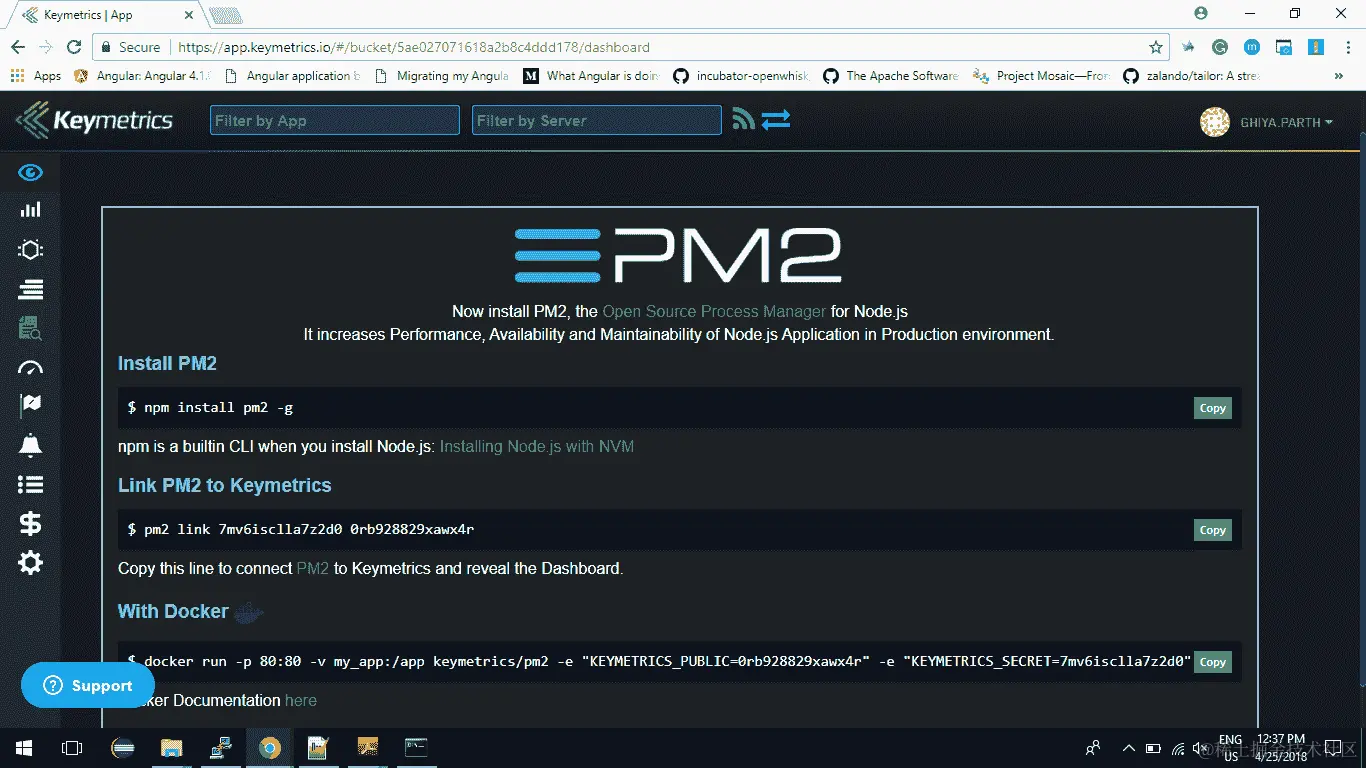This screenshot has height=768, width=1366.
Task: Open the stacked lines sidebar icon
Action: (x=30, y=289)
